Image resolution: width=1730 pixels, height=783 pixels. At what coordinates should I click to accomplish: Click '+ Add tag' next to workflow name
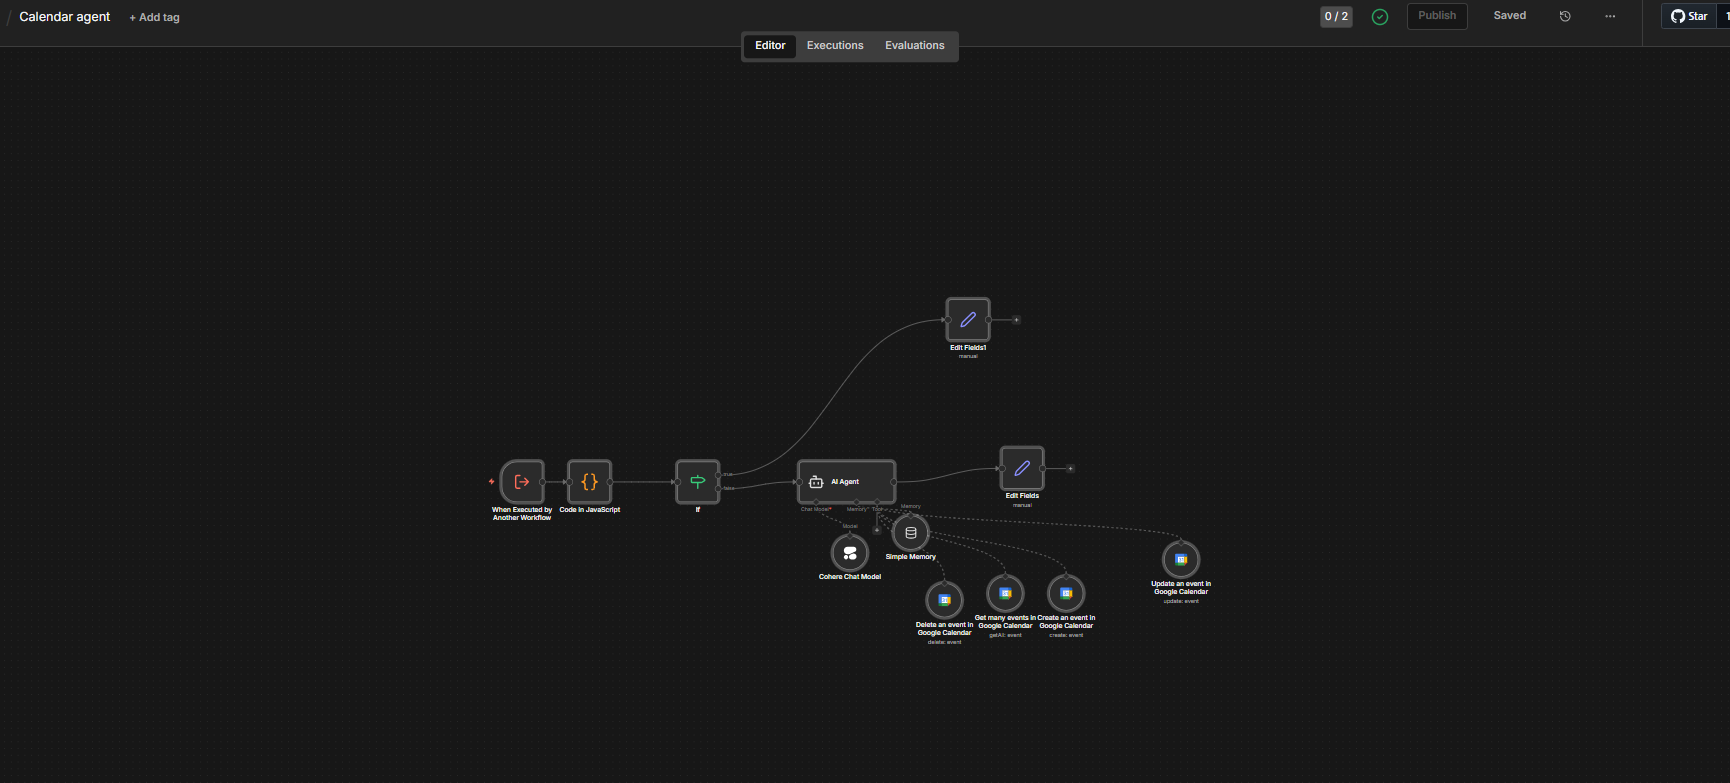tap(155, 18)
